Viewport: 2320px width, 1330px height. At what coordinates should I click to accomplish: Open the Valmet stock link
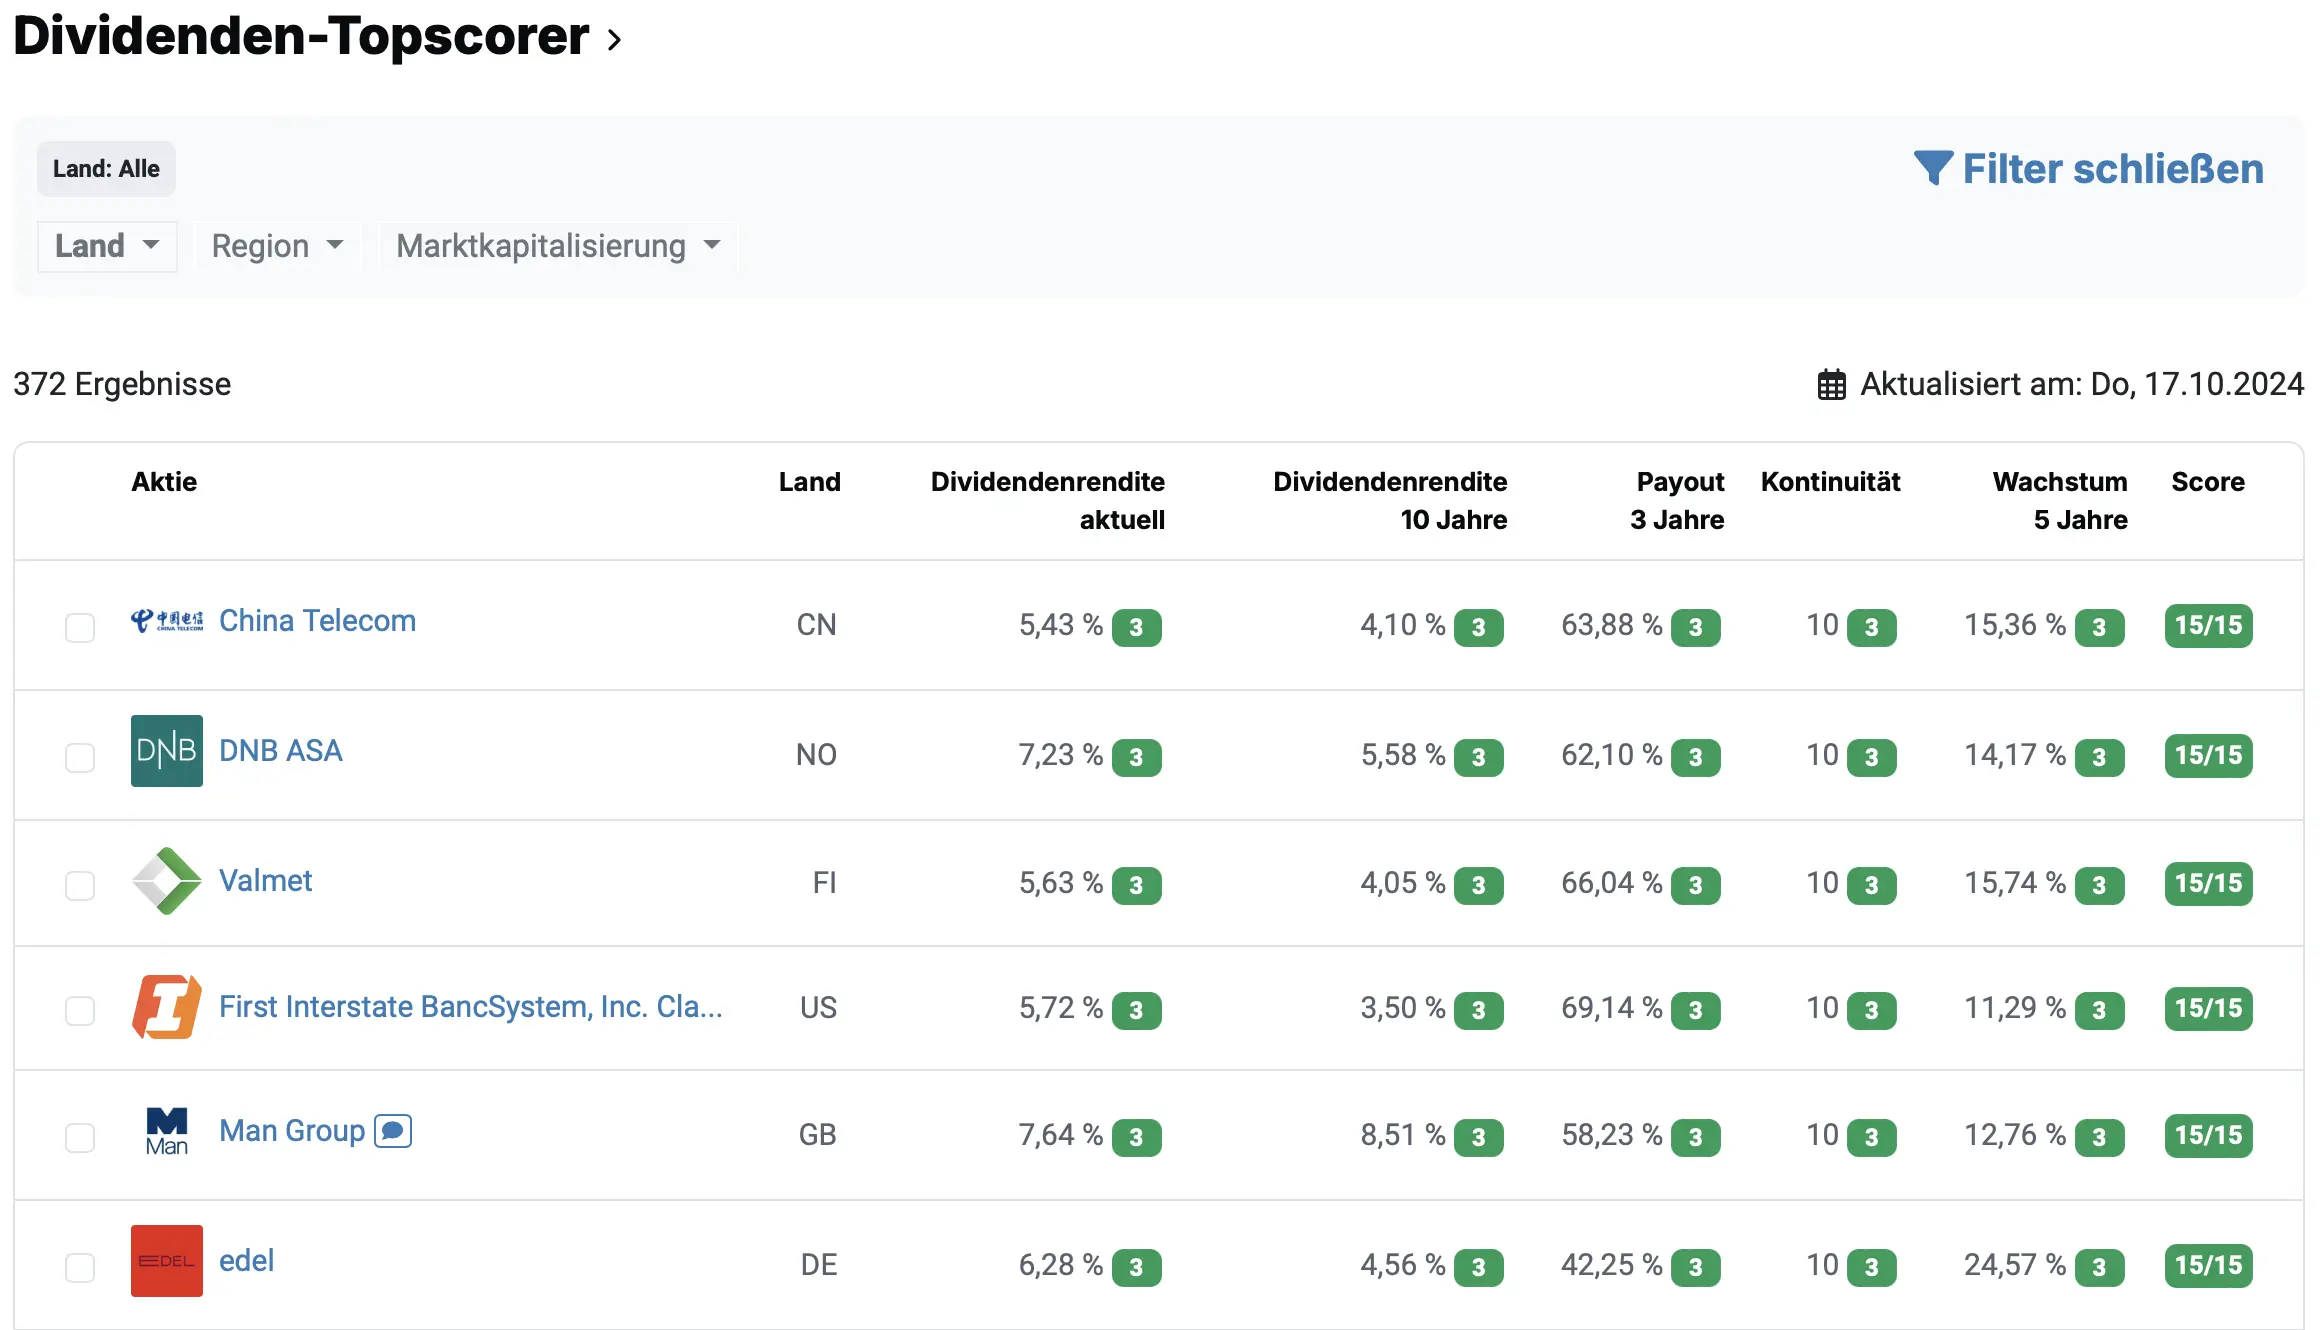click(x=265, y=881)
